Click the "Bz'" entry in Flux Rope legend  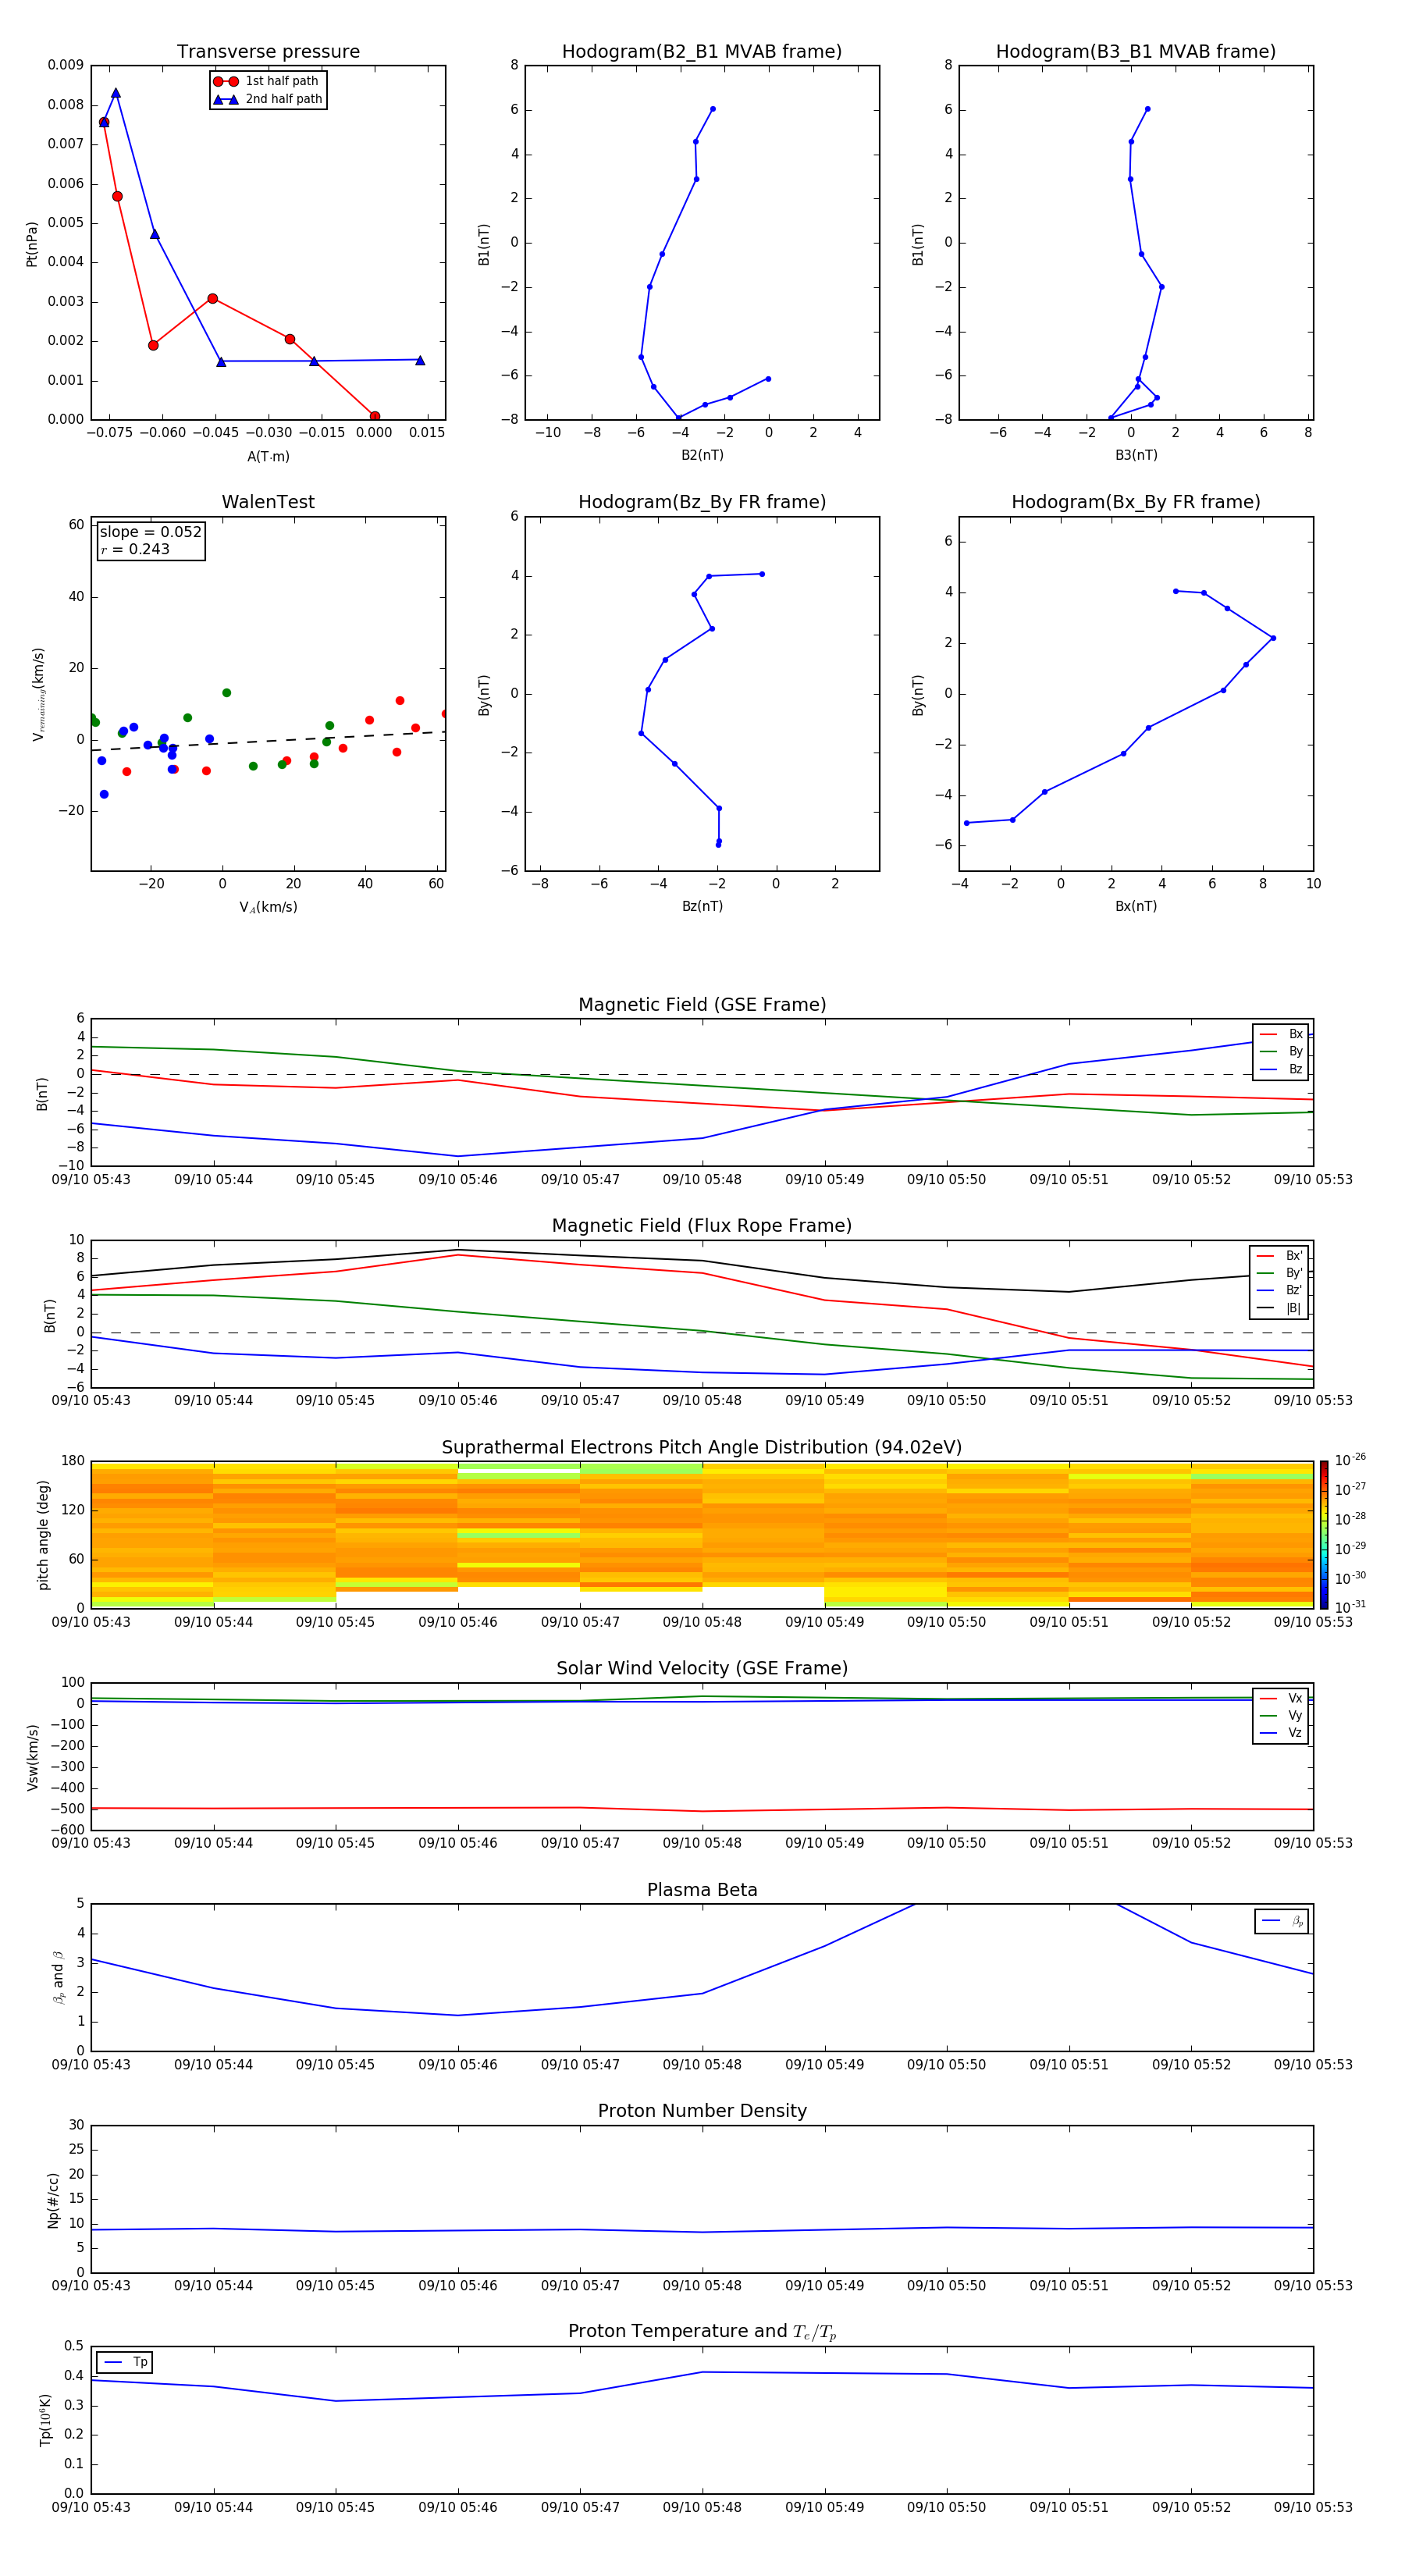point(1279,1290)
